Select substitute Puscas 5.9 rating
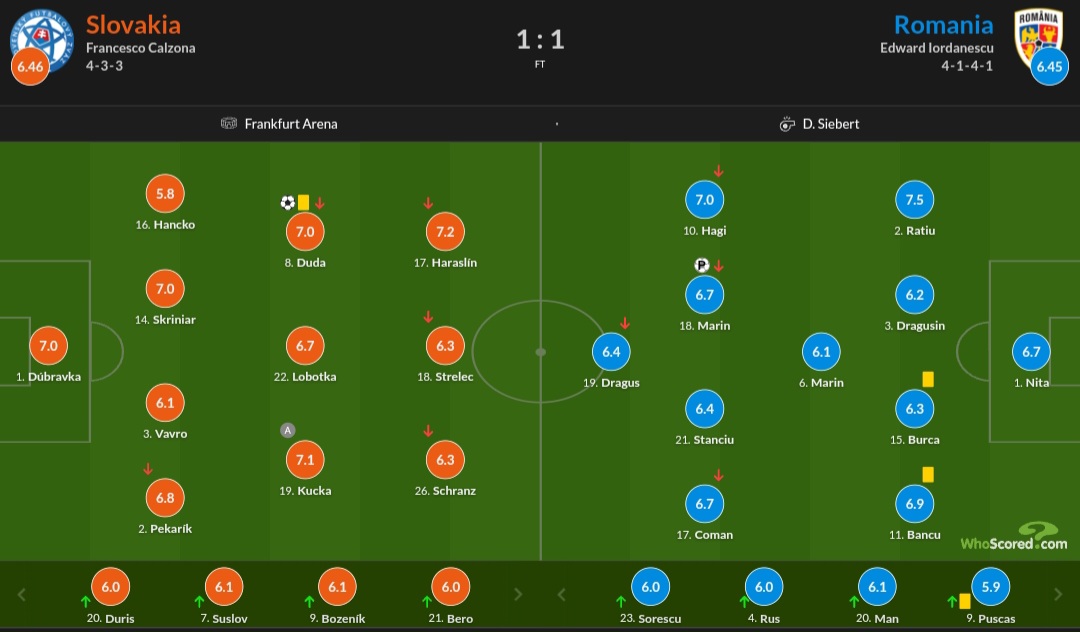1080x632 pixels. (990, 587)
